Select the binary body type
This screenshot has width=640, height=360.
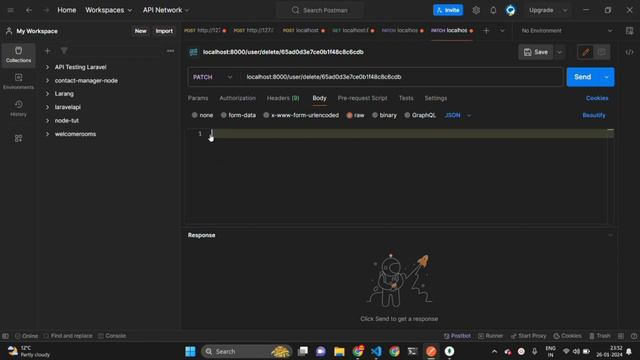pos(384,116)
